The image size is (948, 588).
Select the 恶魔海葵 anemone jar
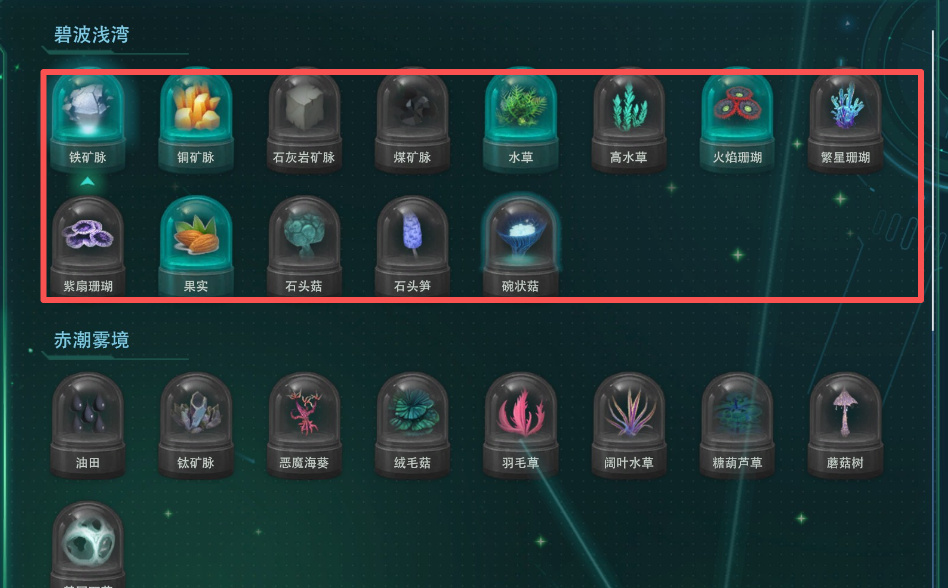304,425
